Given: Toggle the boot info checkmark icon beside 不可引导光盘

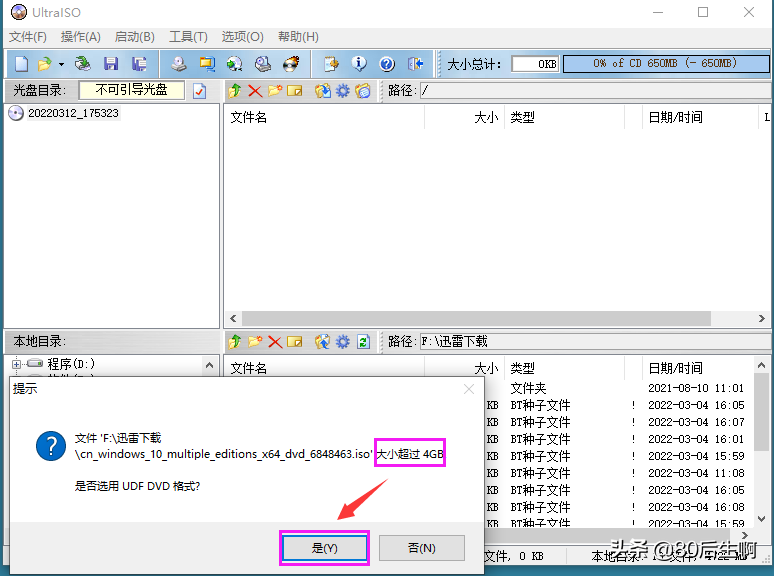Looking at the screenshot, I should click(200, 91).
